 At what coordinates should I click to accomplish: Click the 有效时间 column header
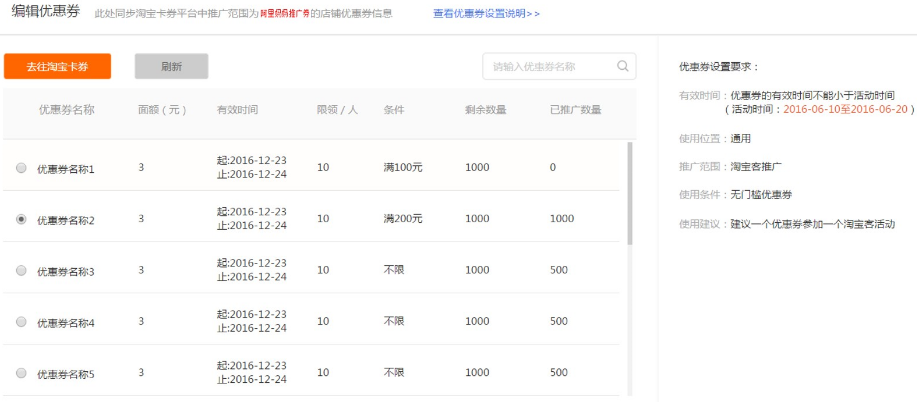point(237,109)
